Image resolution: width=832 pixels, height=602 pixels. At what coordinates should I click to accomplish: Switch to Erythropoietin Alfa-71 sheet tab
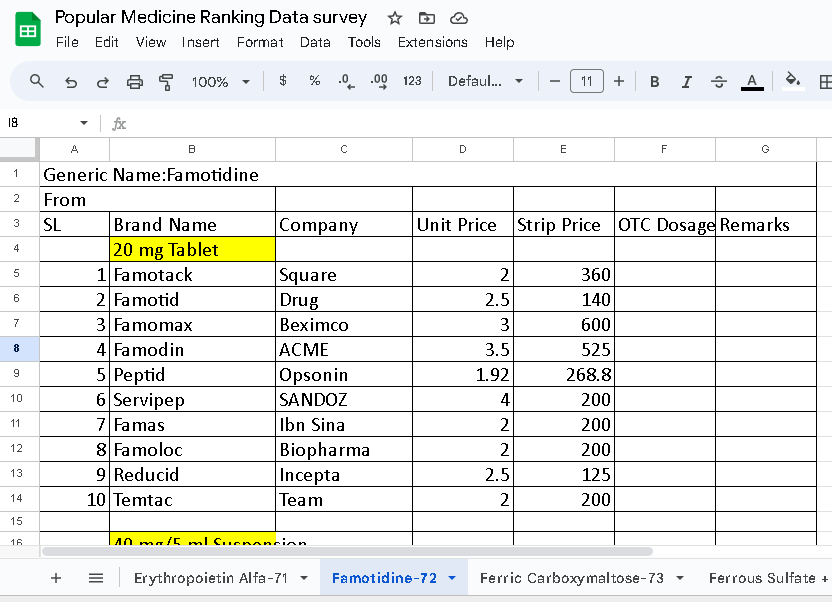211,578
